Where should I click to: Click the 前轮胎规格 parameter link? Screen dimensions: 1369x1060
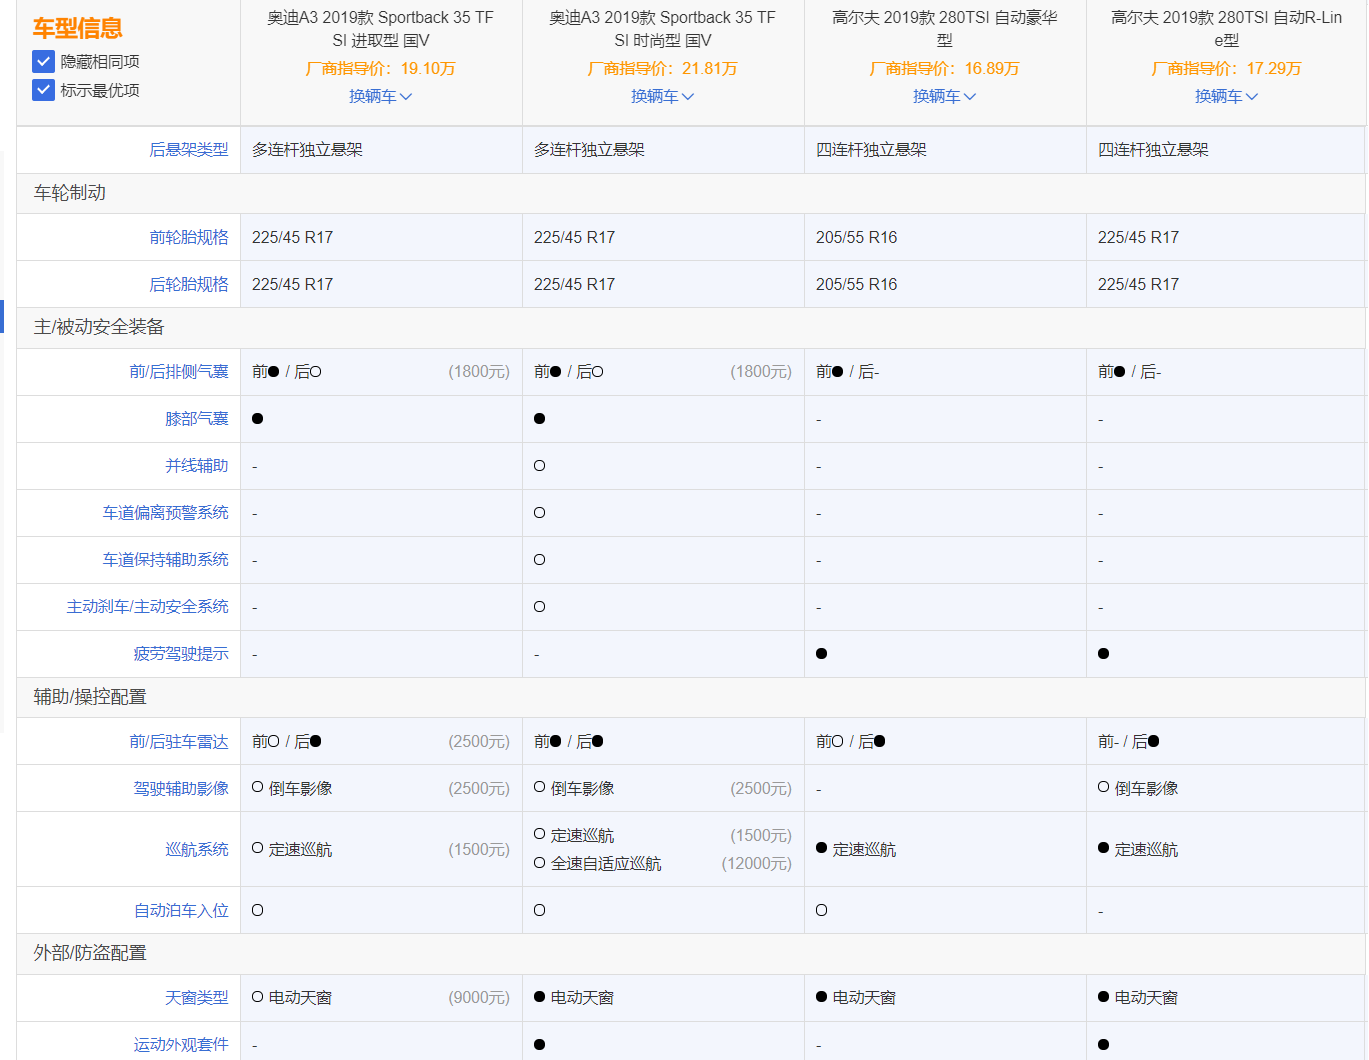(189, 237)
